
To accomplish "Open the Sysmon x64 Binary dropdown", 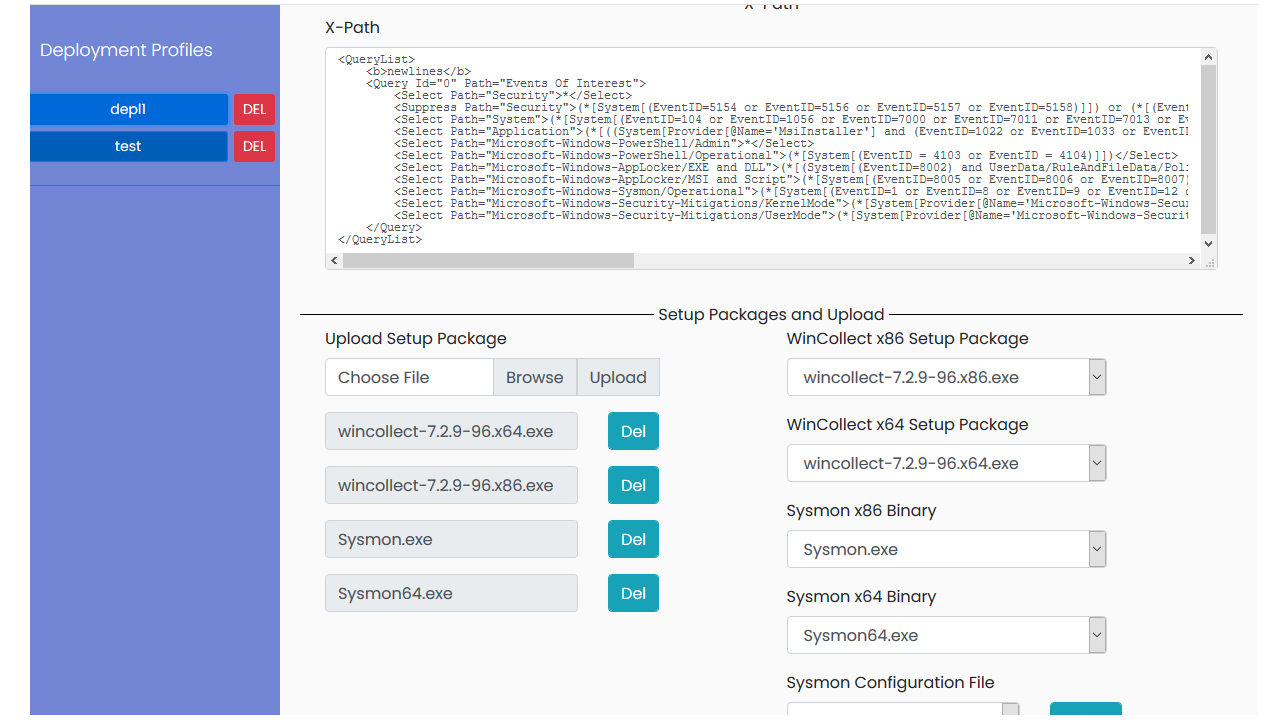I will [x=1096, y=635].
